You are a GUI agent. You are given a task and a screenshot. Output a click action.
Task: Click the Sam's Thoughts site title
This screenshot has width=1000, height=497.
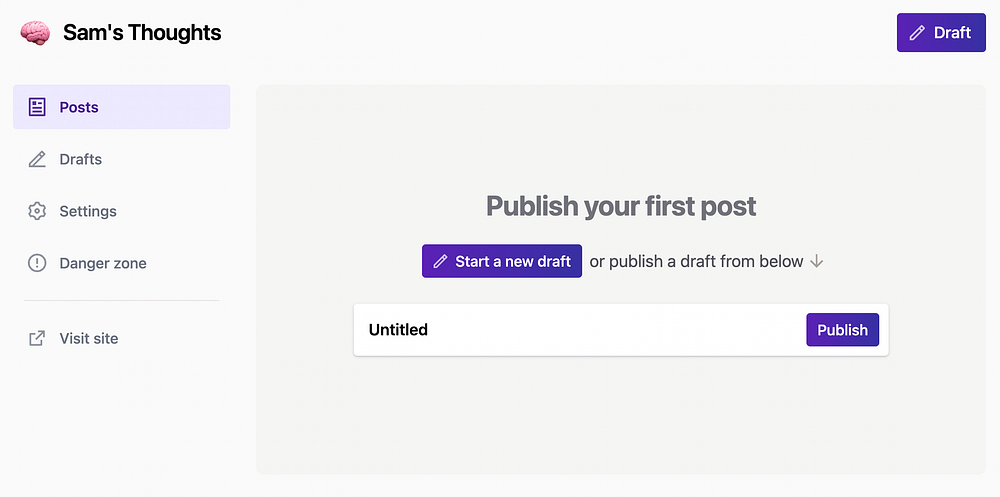[x=142, y=33]
